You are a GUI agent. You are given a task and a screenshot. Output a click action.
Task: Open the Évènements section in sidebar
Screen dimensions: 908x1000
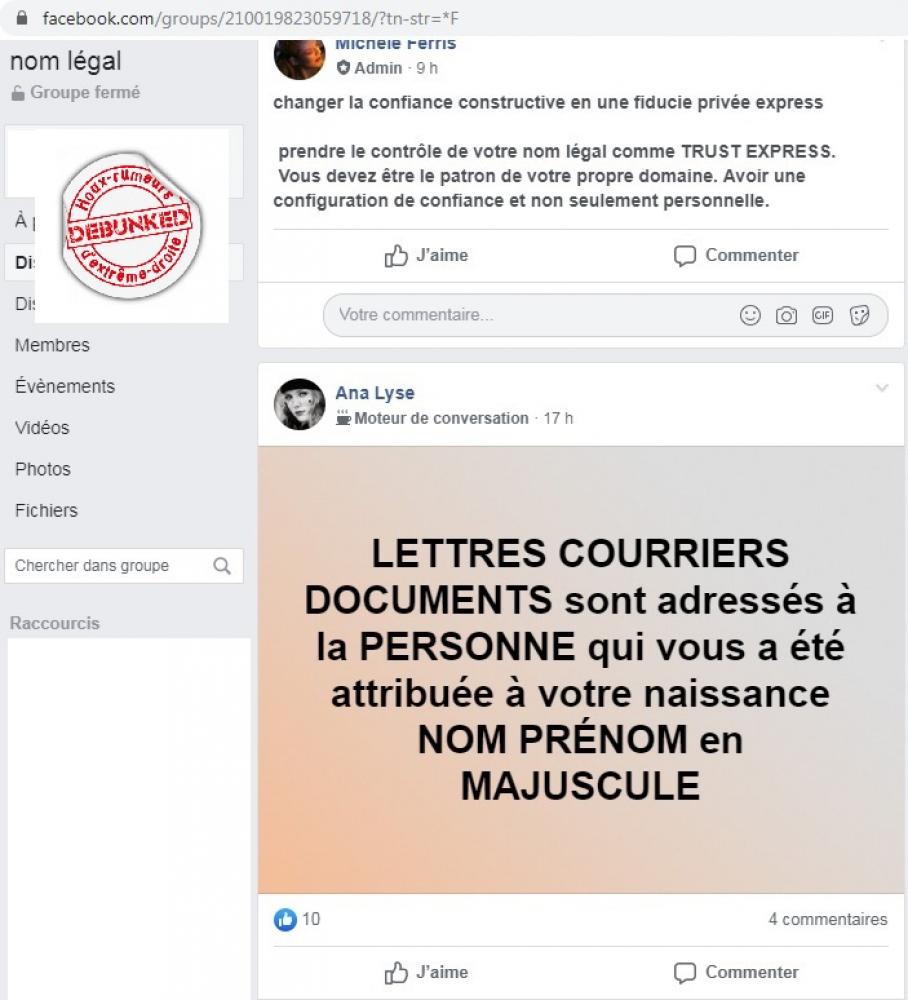click(x=65, y=386)
